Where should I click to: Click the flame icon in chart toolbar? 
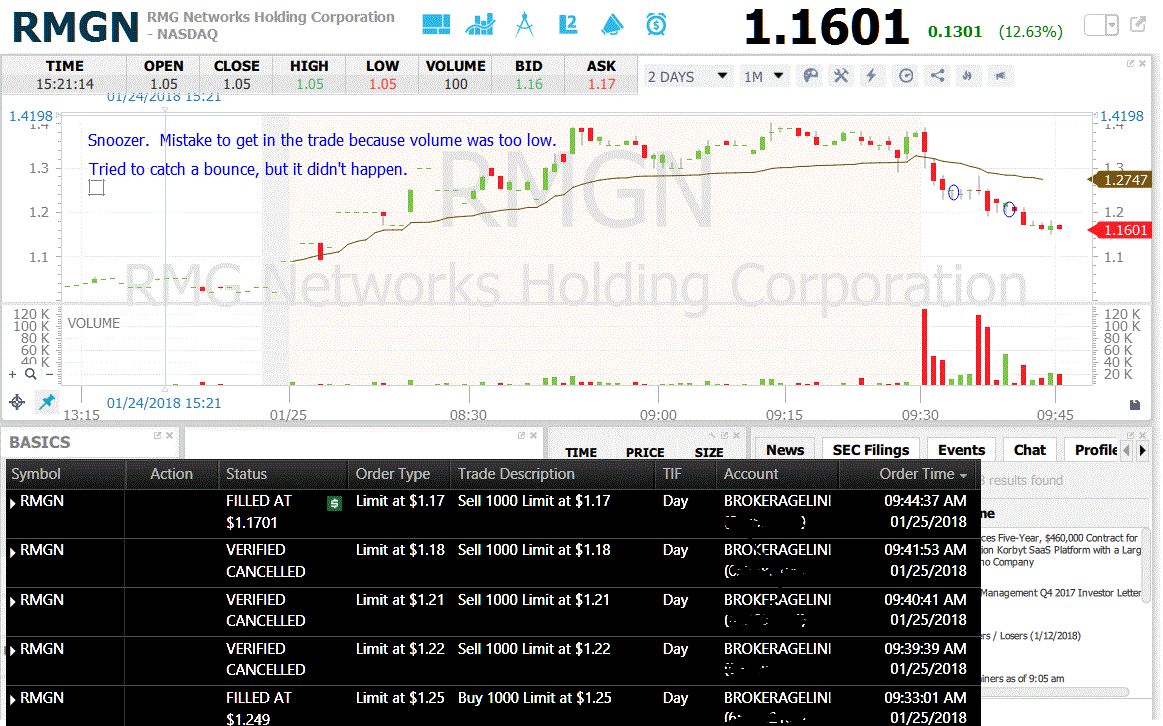pyautogui.click(x=967, y=76)
